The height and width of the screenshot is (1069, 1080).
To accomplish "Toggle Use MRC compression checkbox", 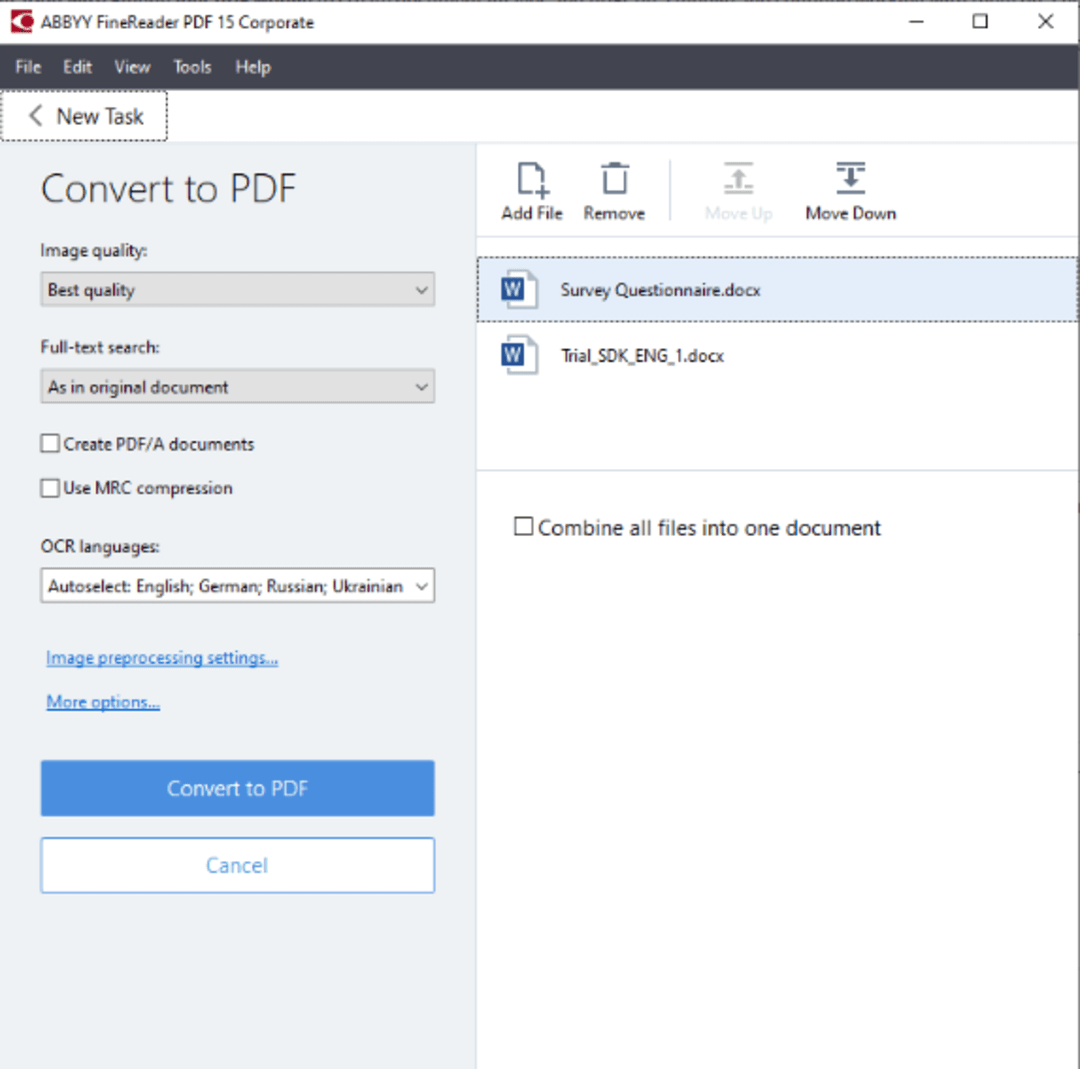I will (50, 488).
